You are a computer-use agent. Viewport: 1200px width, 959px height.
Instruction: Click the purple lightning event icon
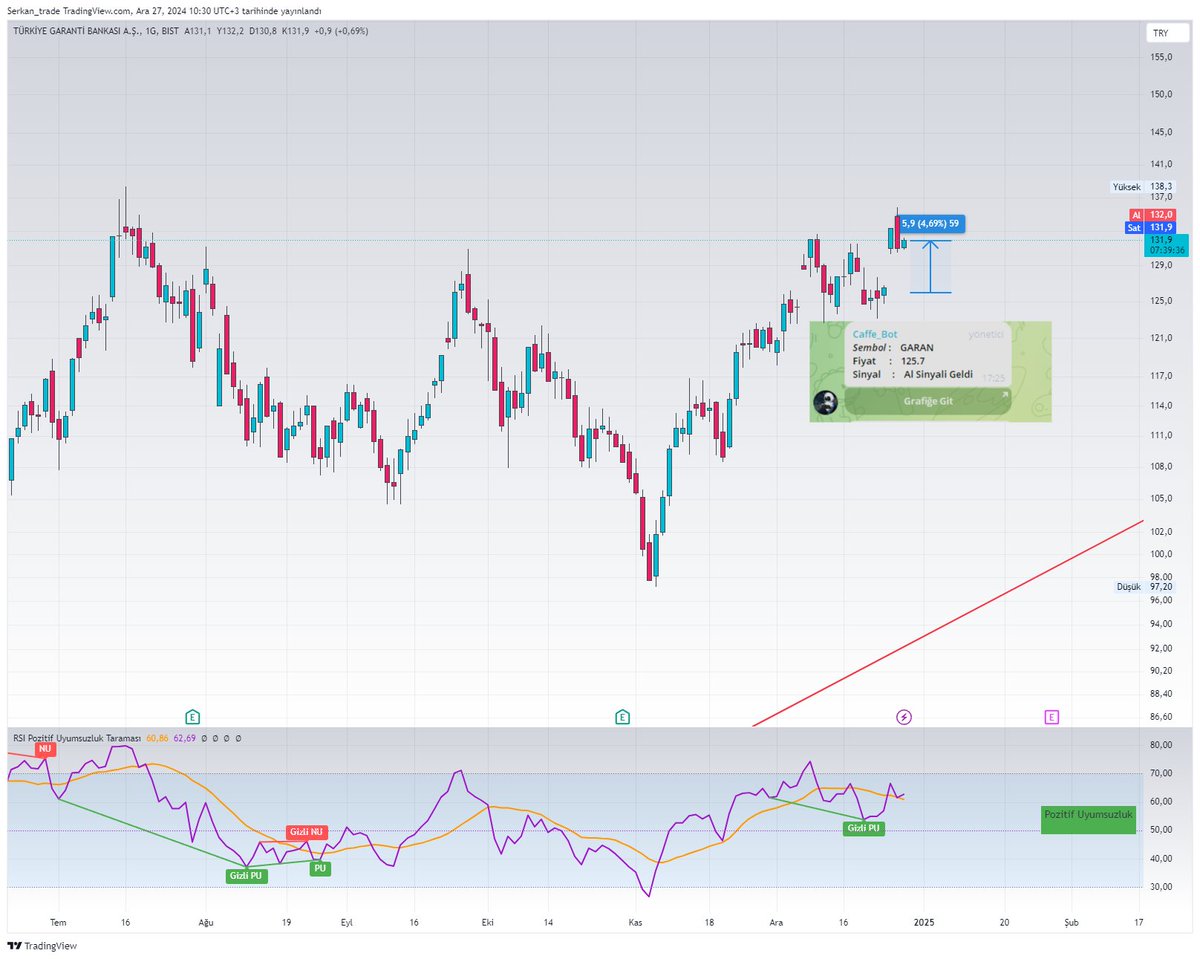904,716
